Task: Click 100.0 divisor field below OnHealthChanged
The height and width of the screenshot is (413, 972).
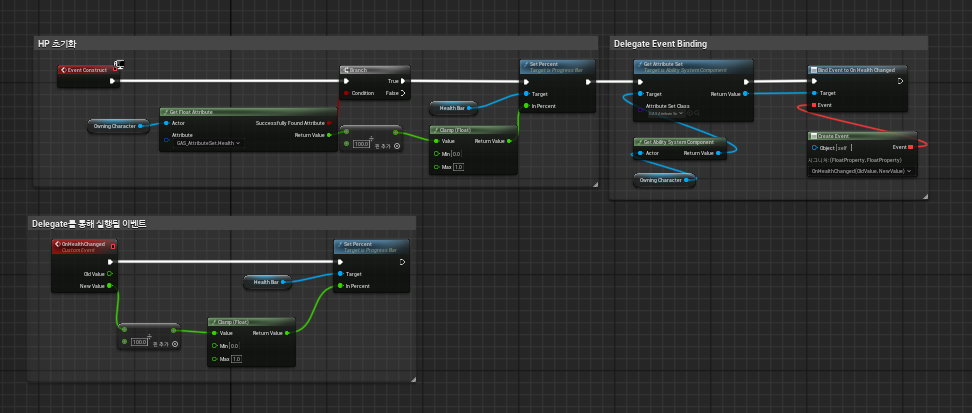Action: pyautogui.click(x=139, y=342)
